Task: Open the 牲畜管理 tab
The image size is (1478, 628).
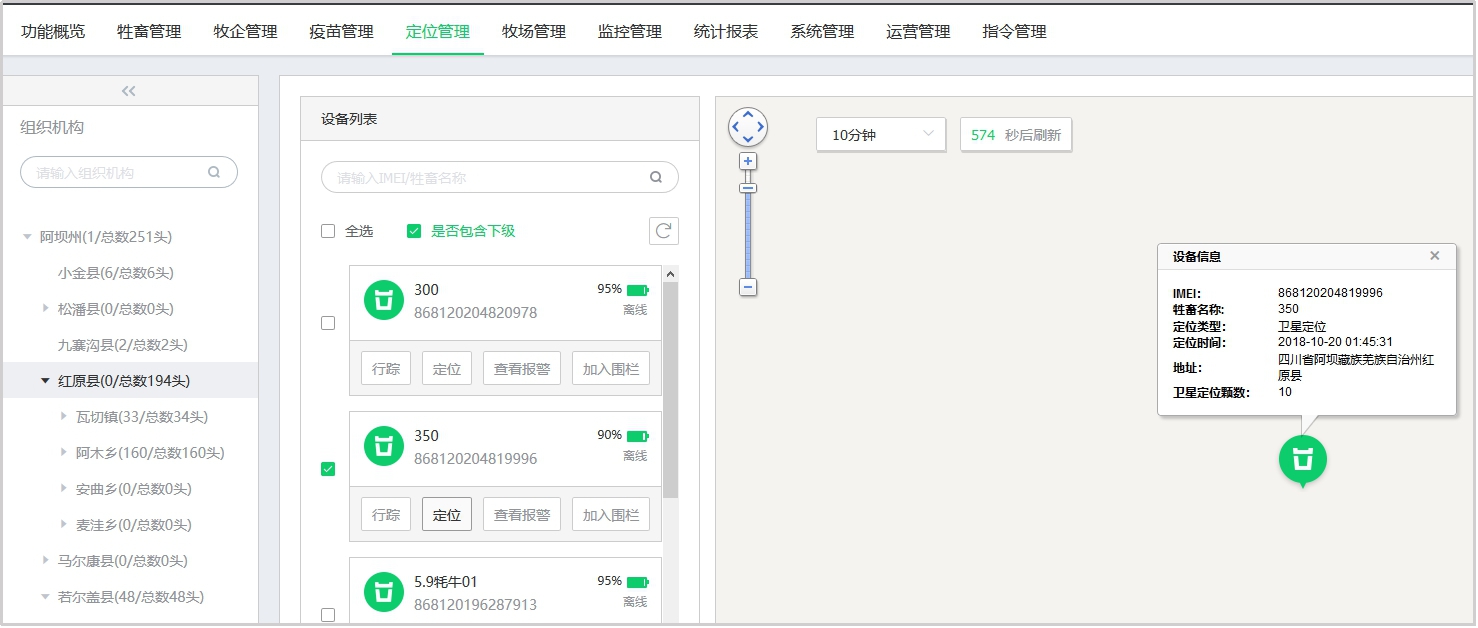Action: pos(149,31)
